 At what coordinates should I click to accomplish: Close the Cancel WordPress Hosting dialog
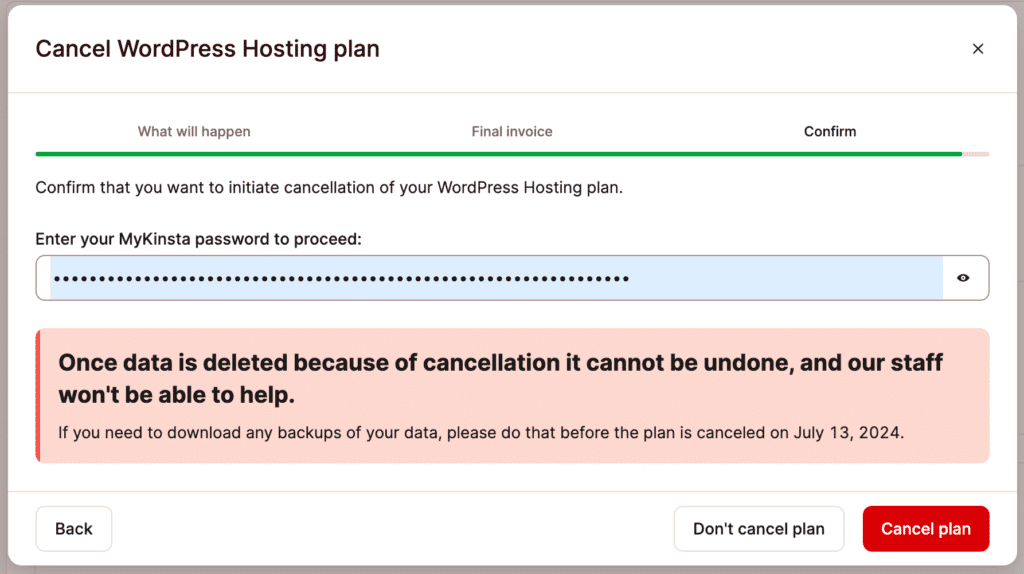977,49
